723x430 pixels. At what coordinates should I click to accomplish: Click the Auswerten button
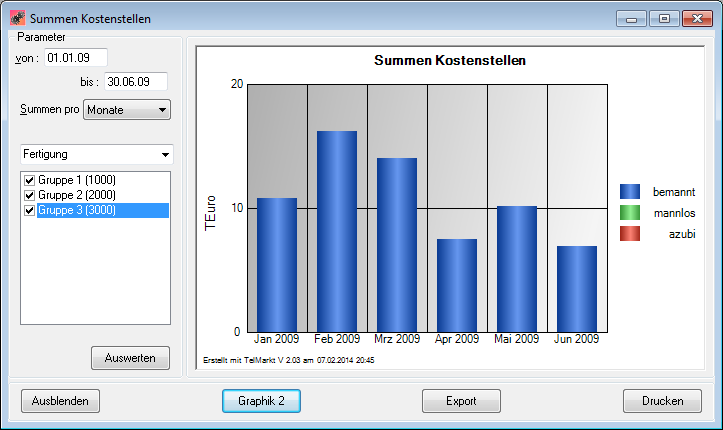click(129, 357)
